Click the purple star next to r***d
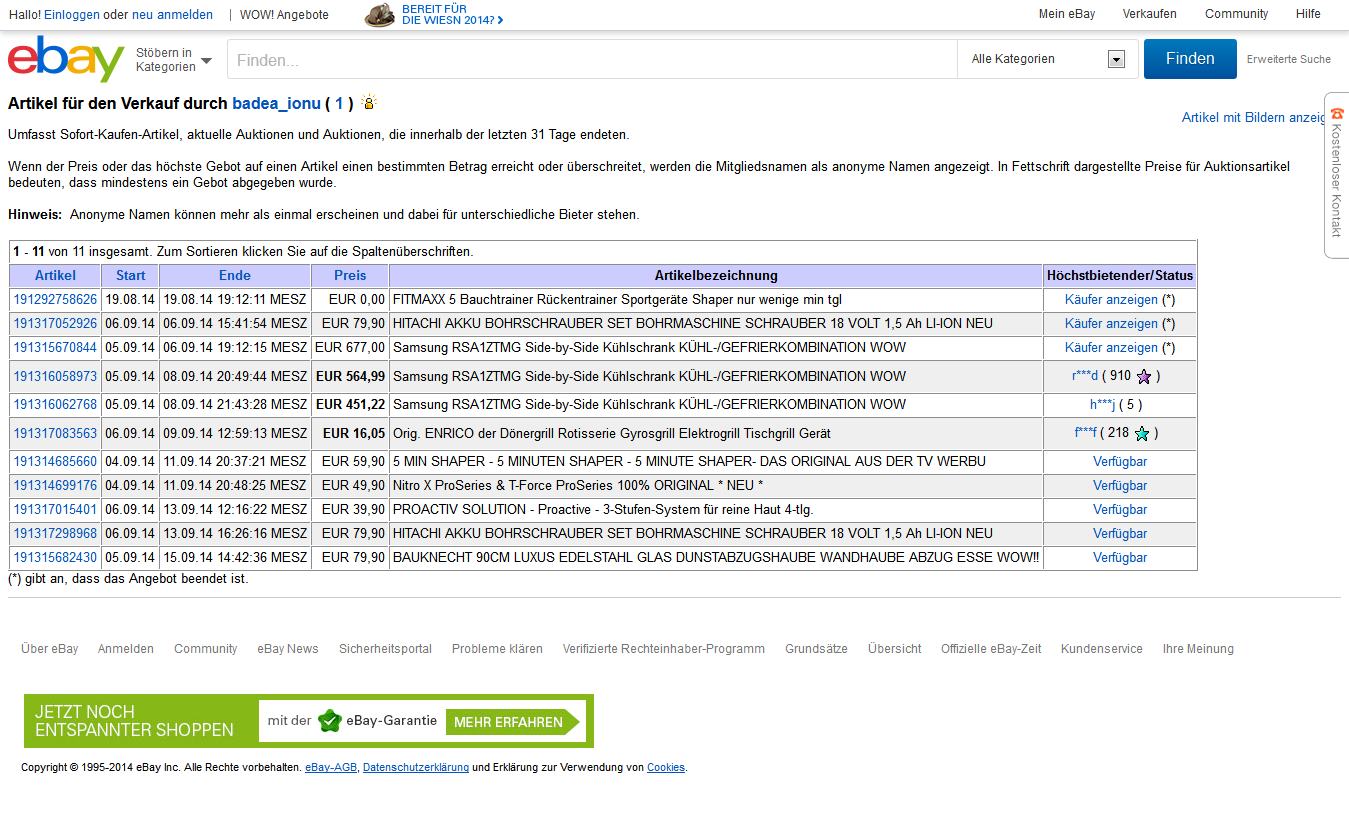1349x826 pixels. [x=1144, y=377]
